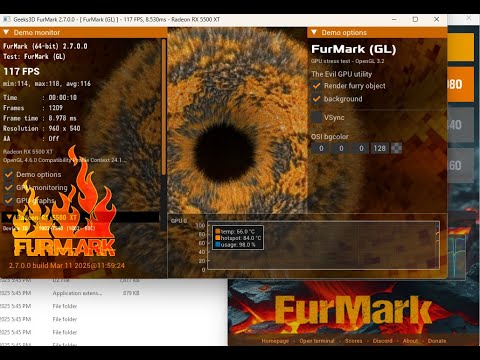Screen dimensions: 480x360
Task: Click the orange 1080 preset button in launcher
Action: click(x=460, y=84)
